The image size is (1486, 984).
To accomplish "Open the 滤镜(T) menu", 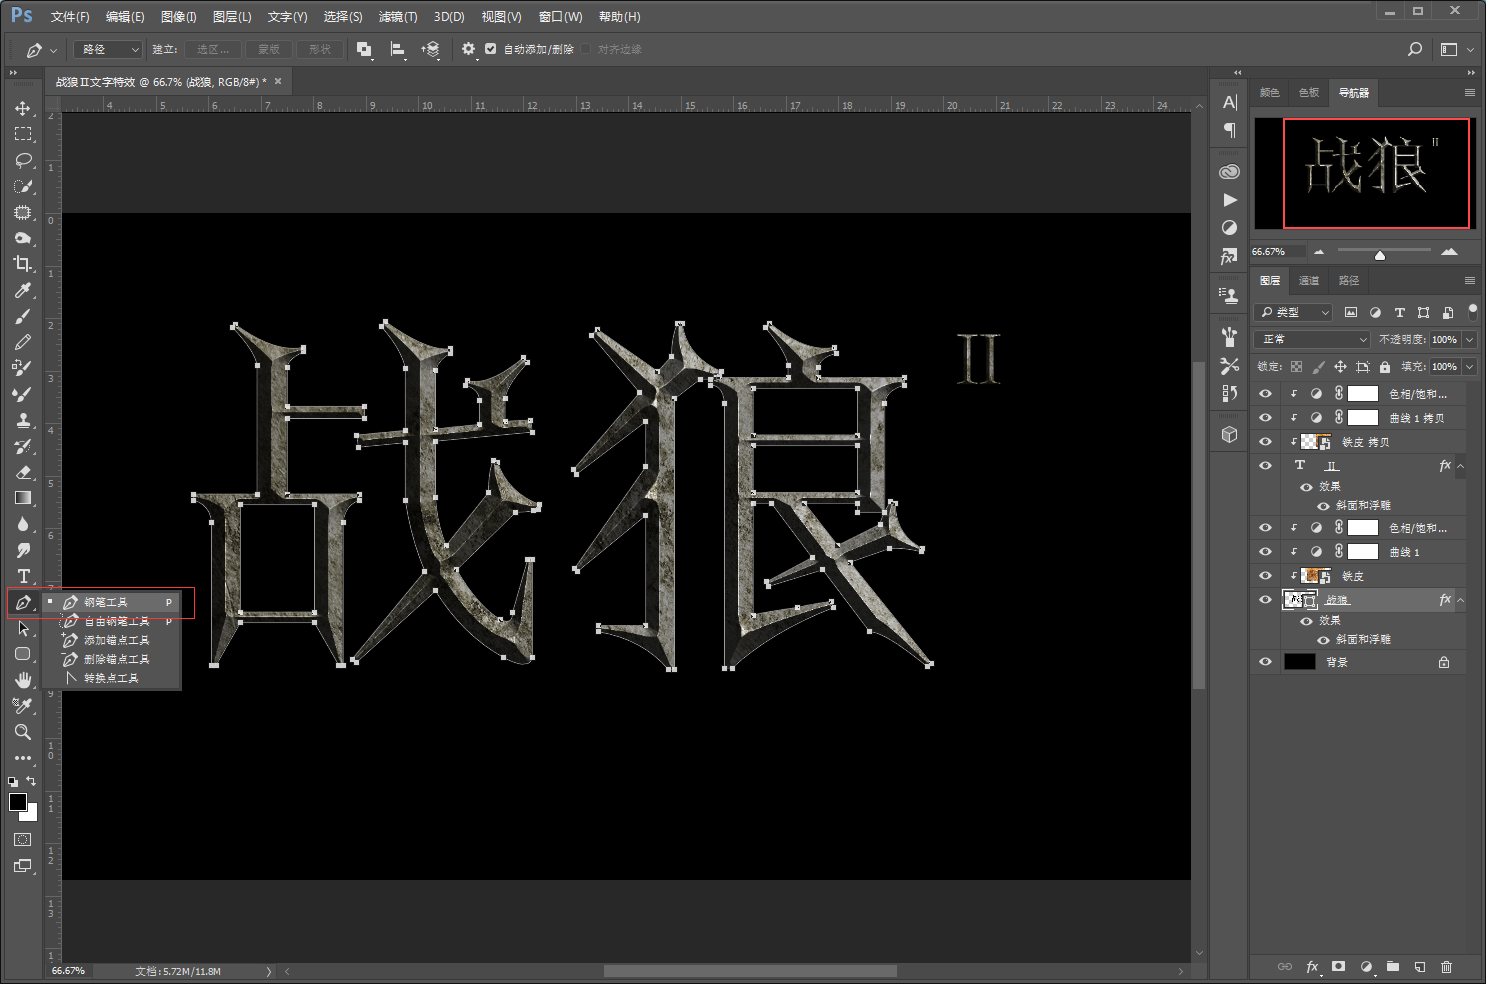I will 398,17.
